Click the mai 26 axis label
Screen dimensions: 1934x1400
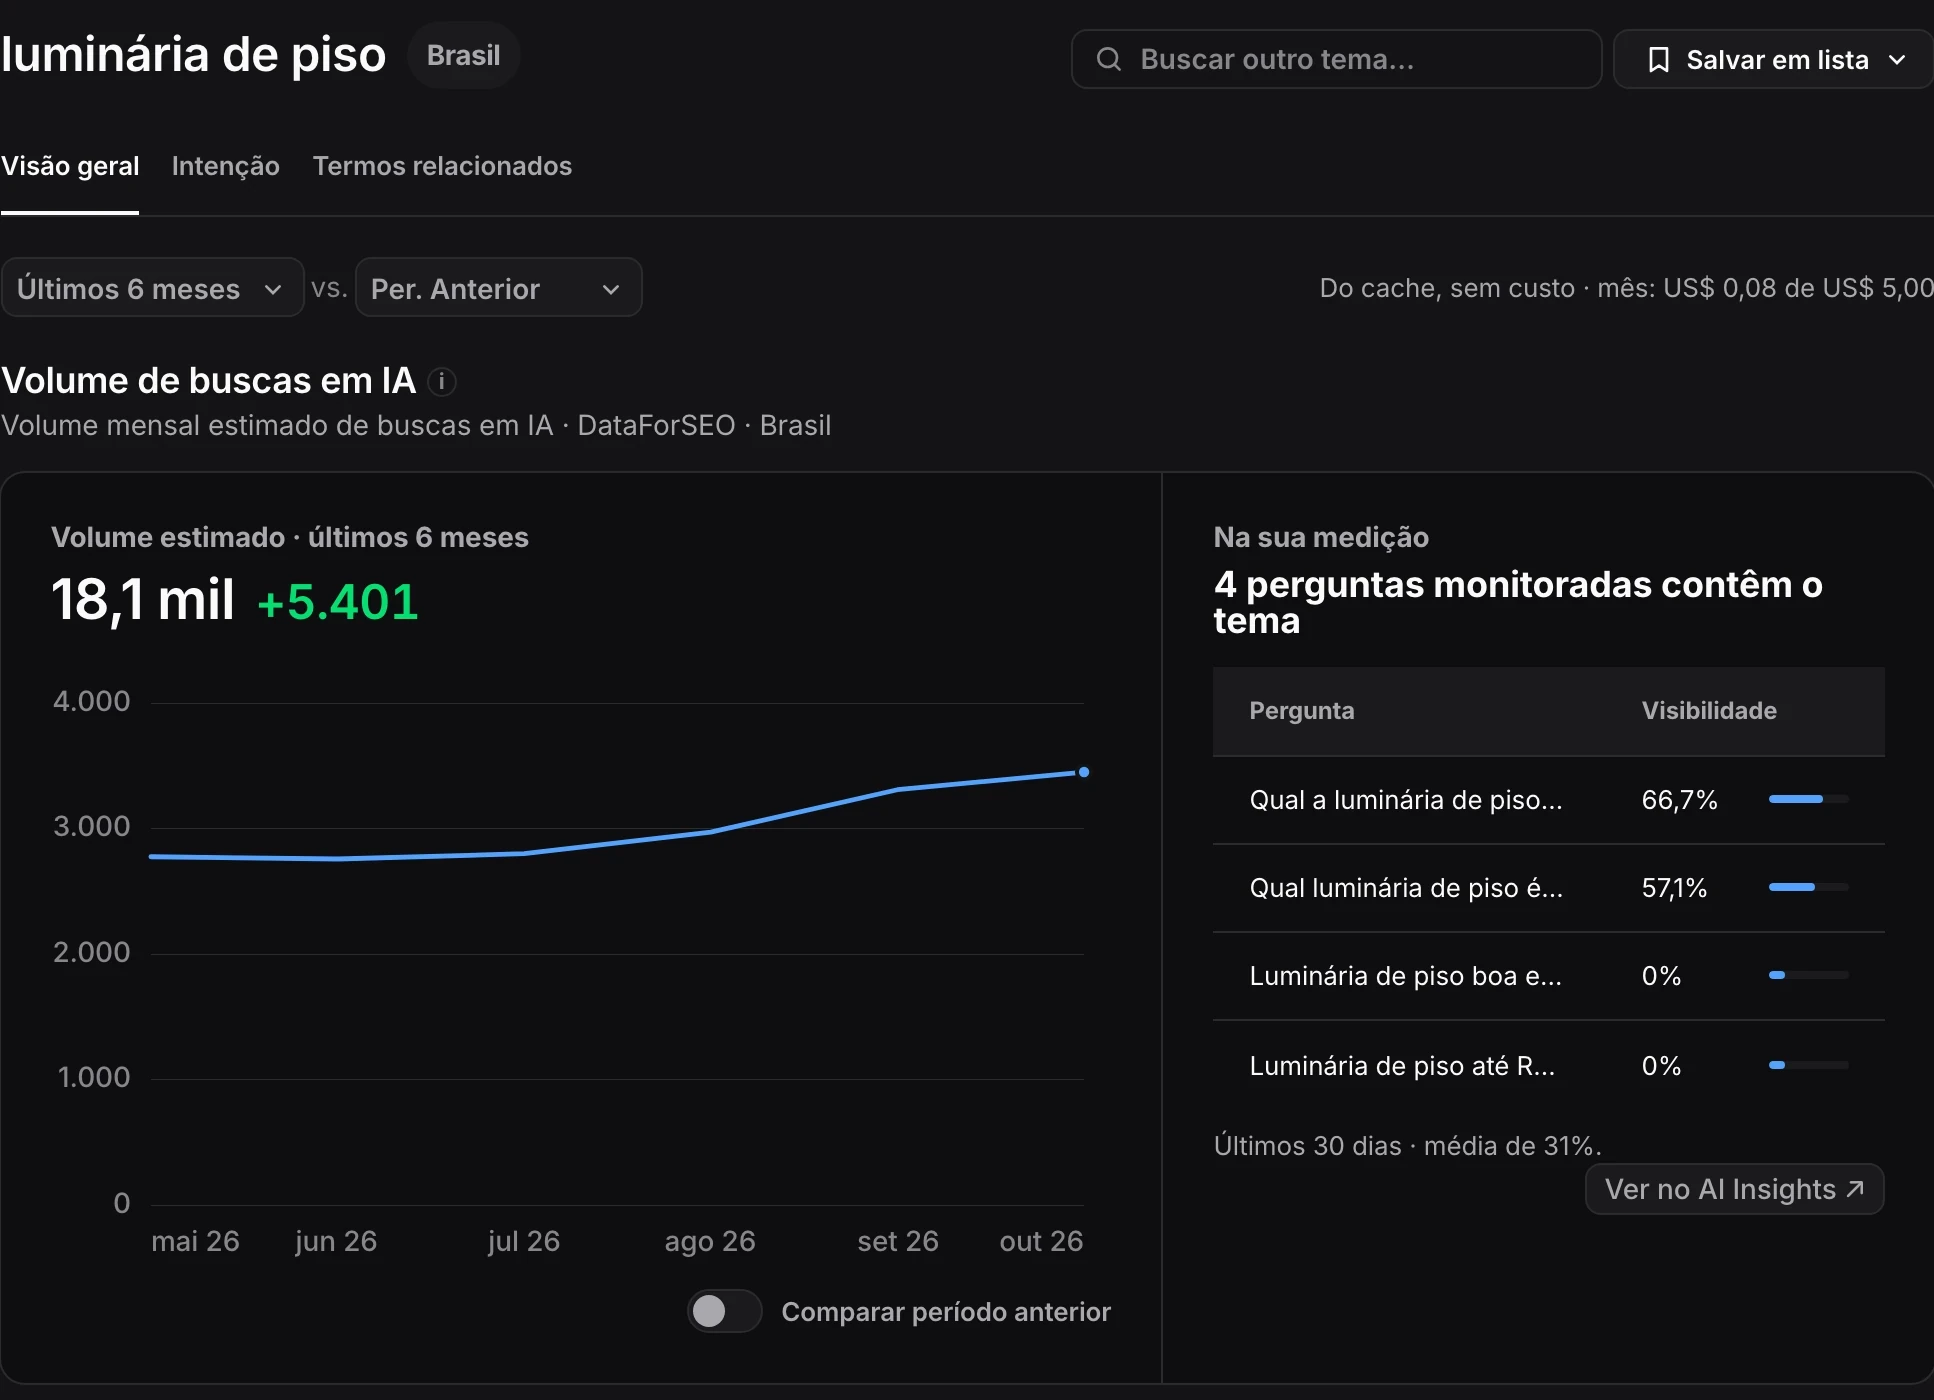[x=195, y=1241]
